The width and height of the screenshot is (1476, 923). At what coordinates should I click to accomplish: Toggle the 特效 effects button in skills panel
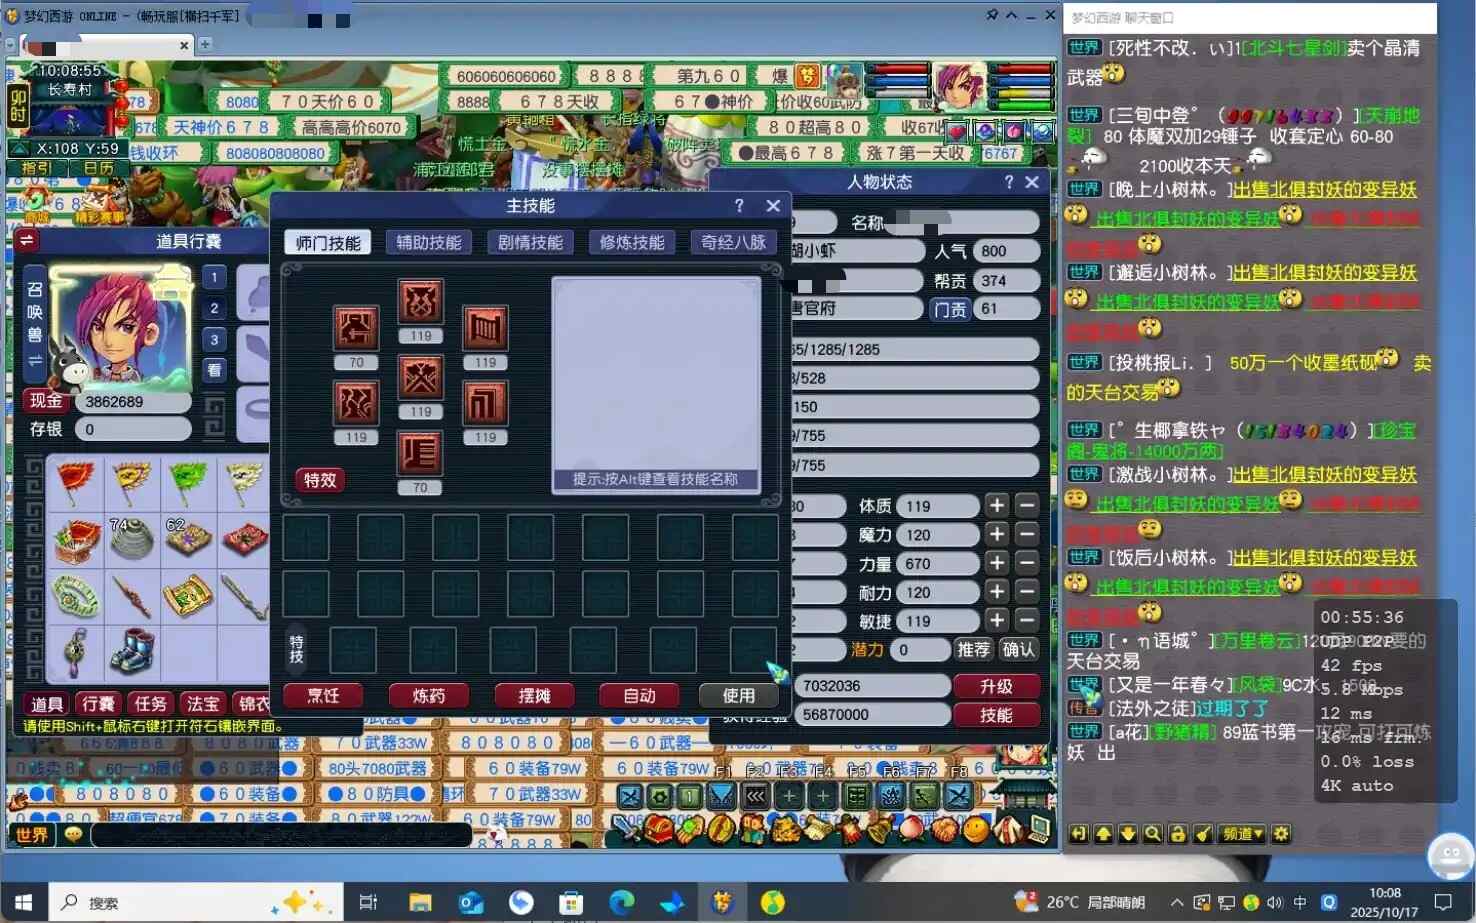(x=320, y=480)
